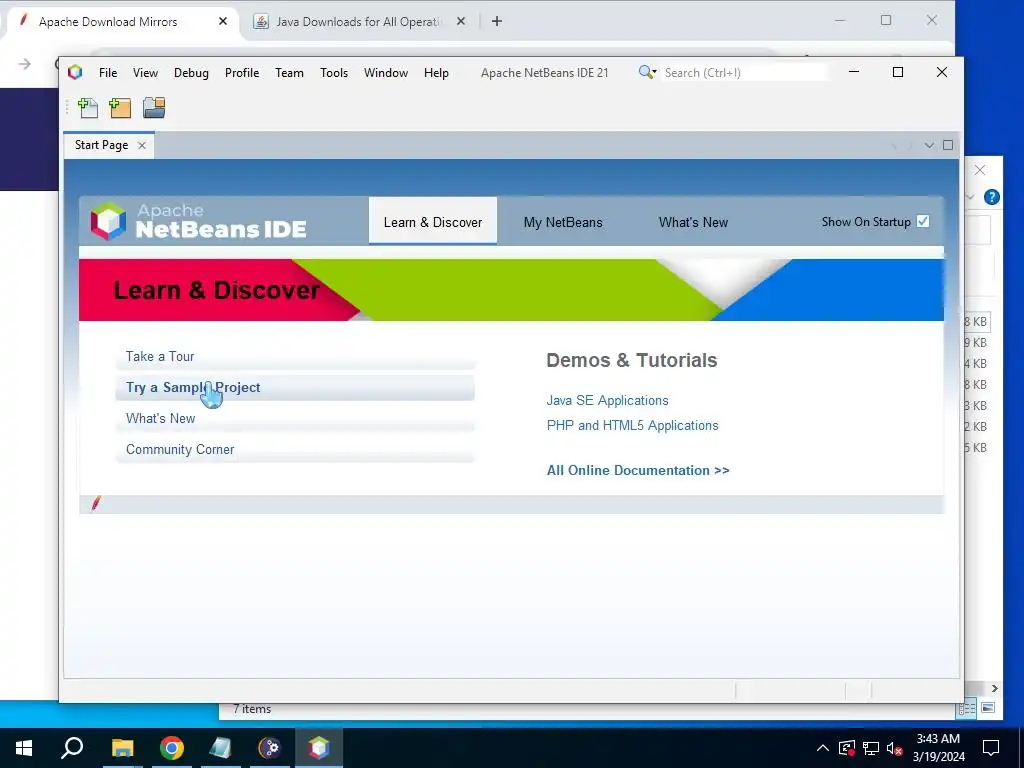Screen dimensions: 1024x768
Task: Click the Take a Tour link
Action: point(160,357)
